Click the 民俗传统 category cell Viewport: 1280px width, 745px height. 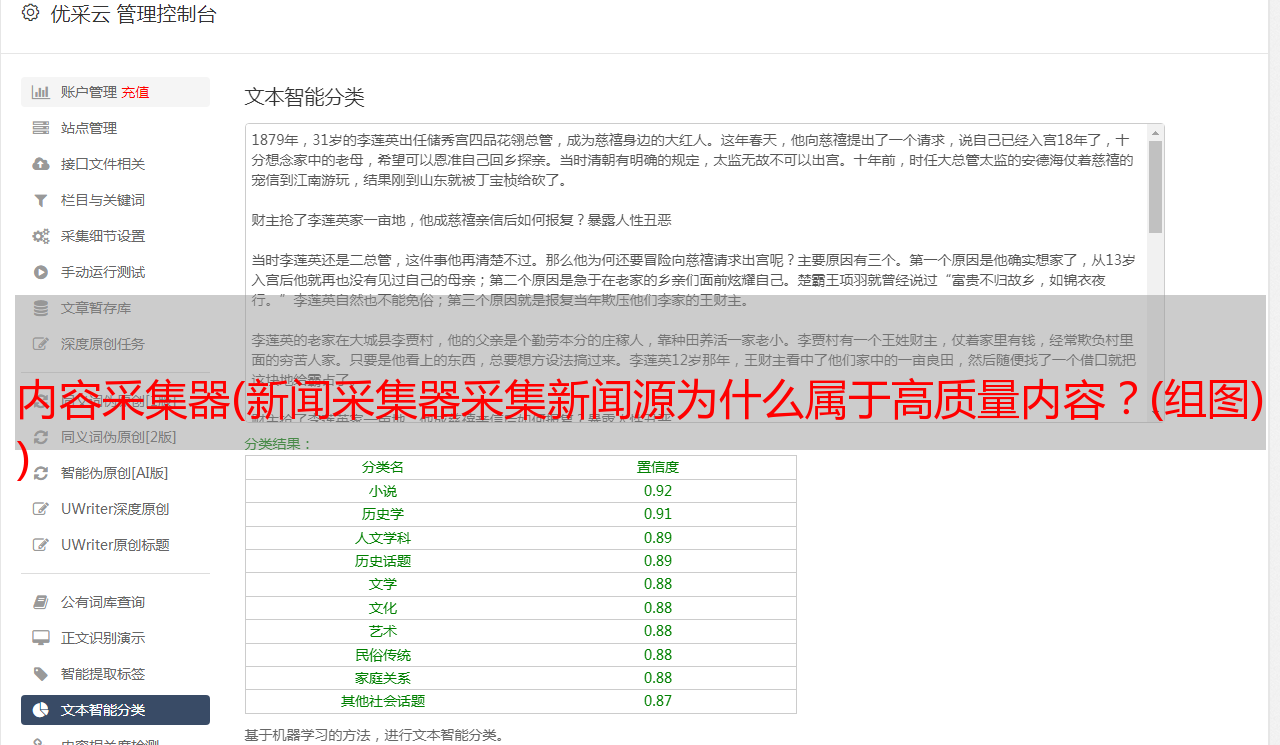point(383,655)
